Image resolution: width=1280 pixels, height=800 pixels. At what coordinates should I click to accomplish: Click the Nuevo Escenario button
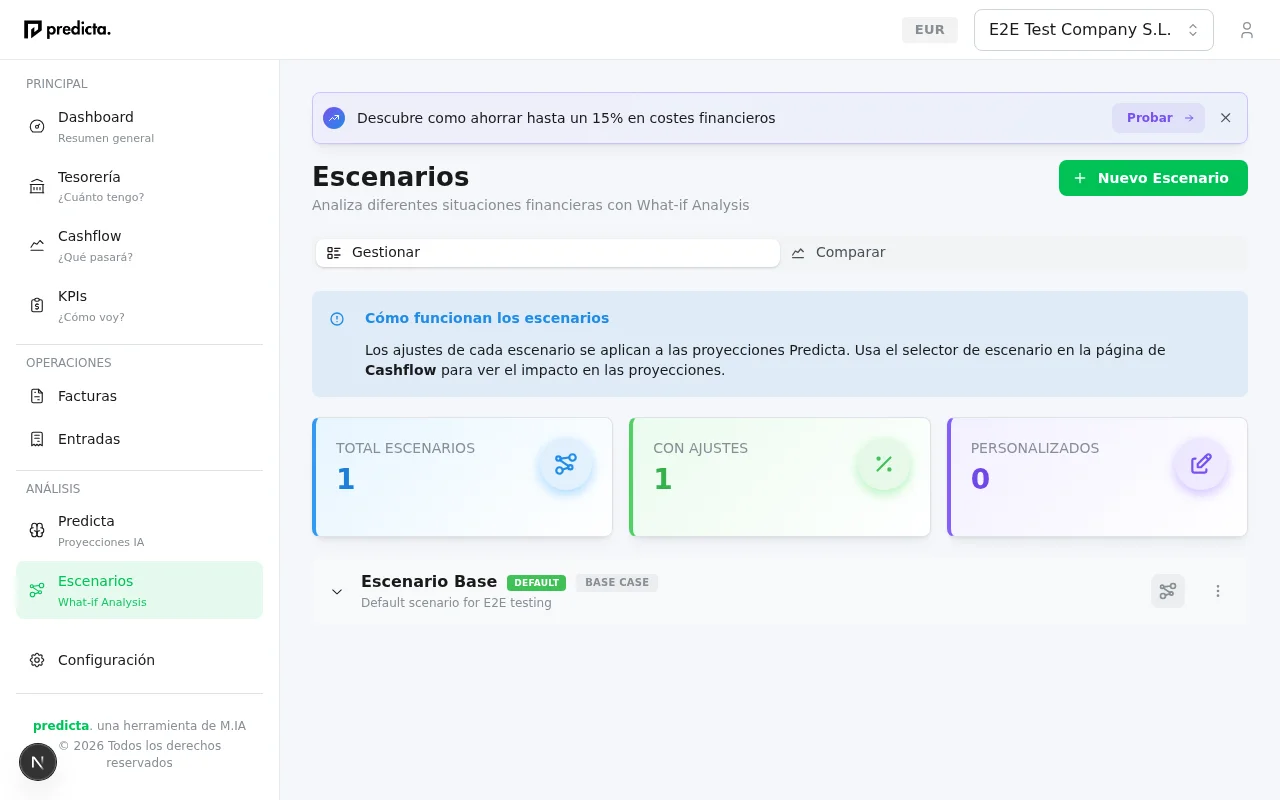click(1152, 177)
